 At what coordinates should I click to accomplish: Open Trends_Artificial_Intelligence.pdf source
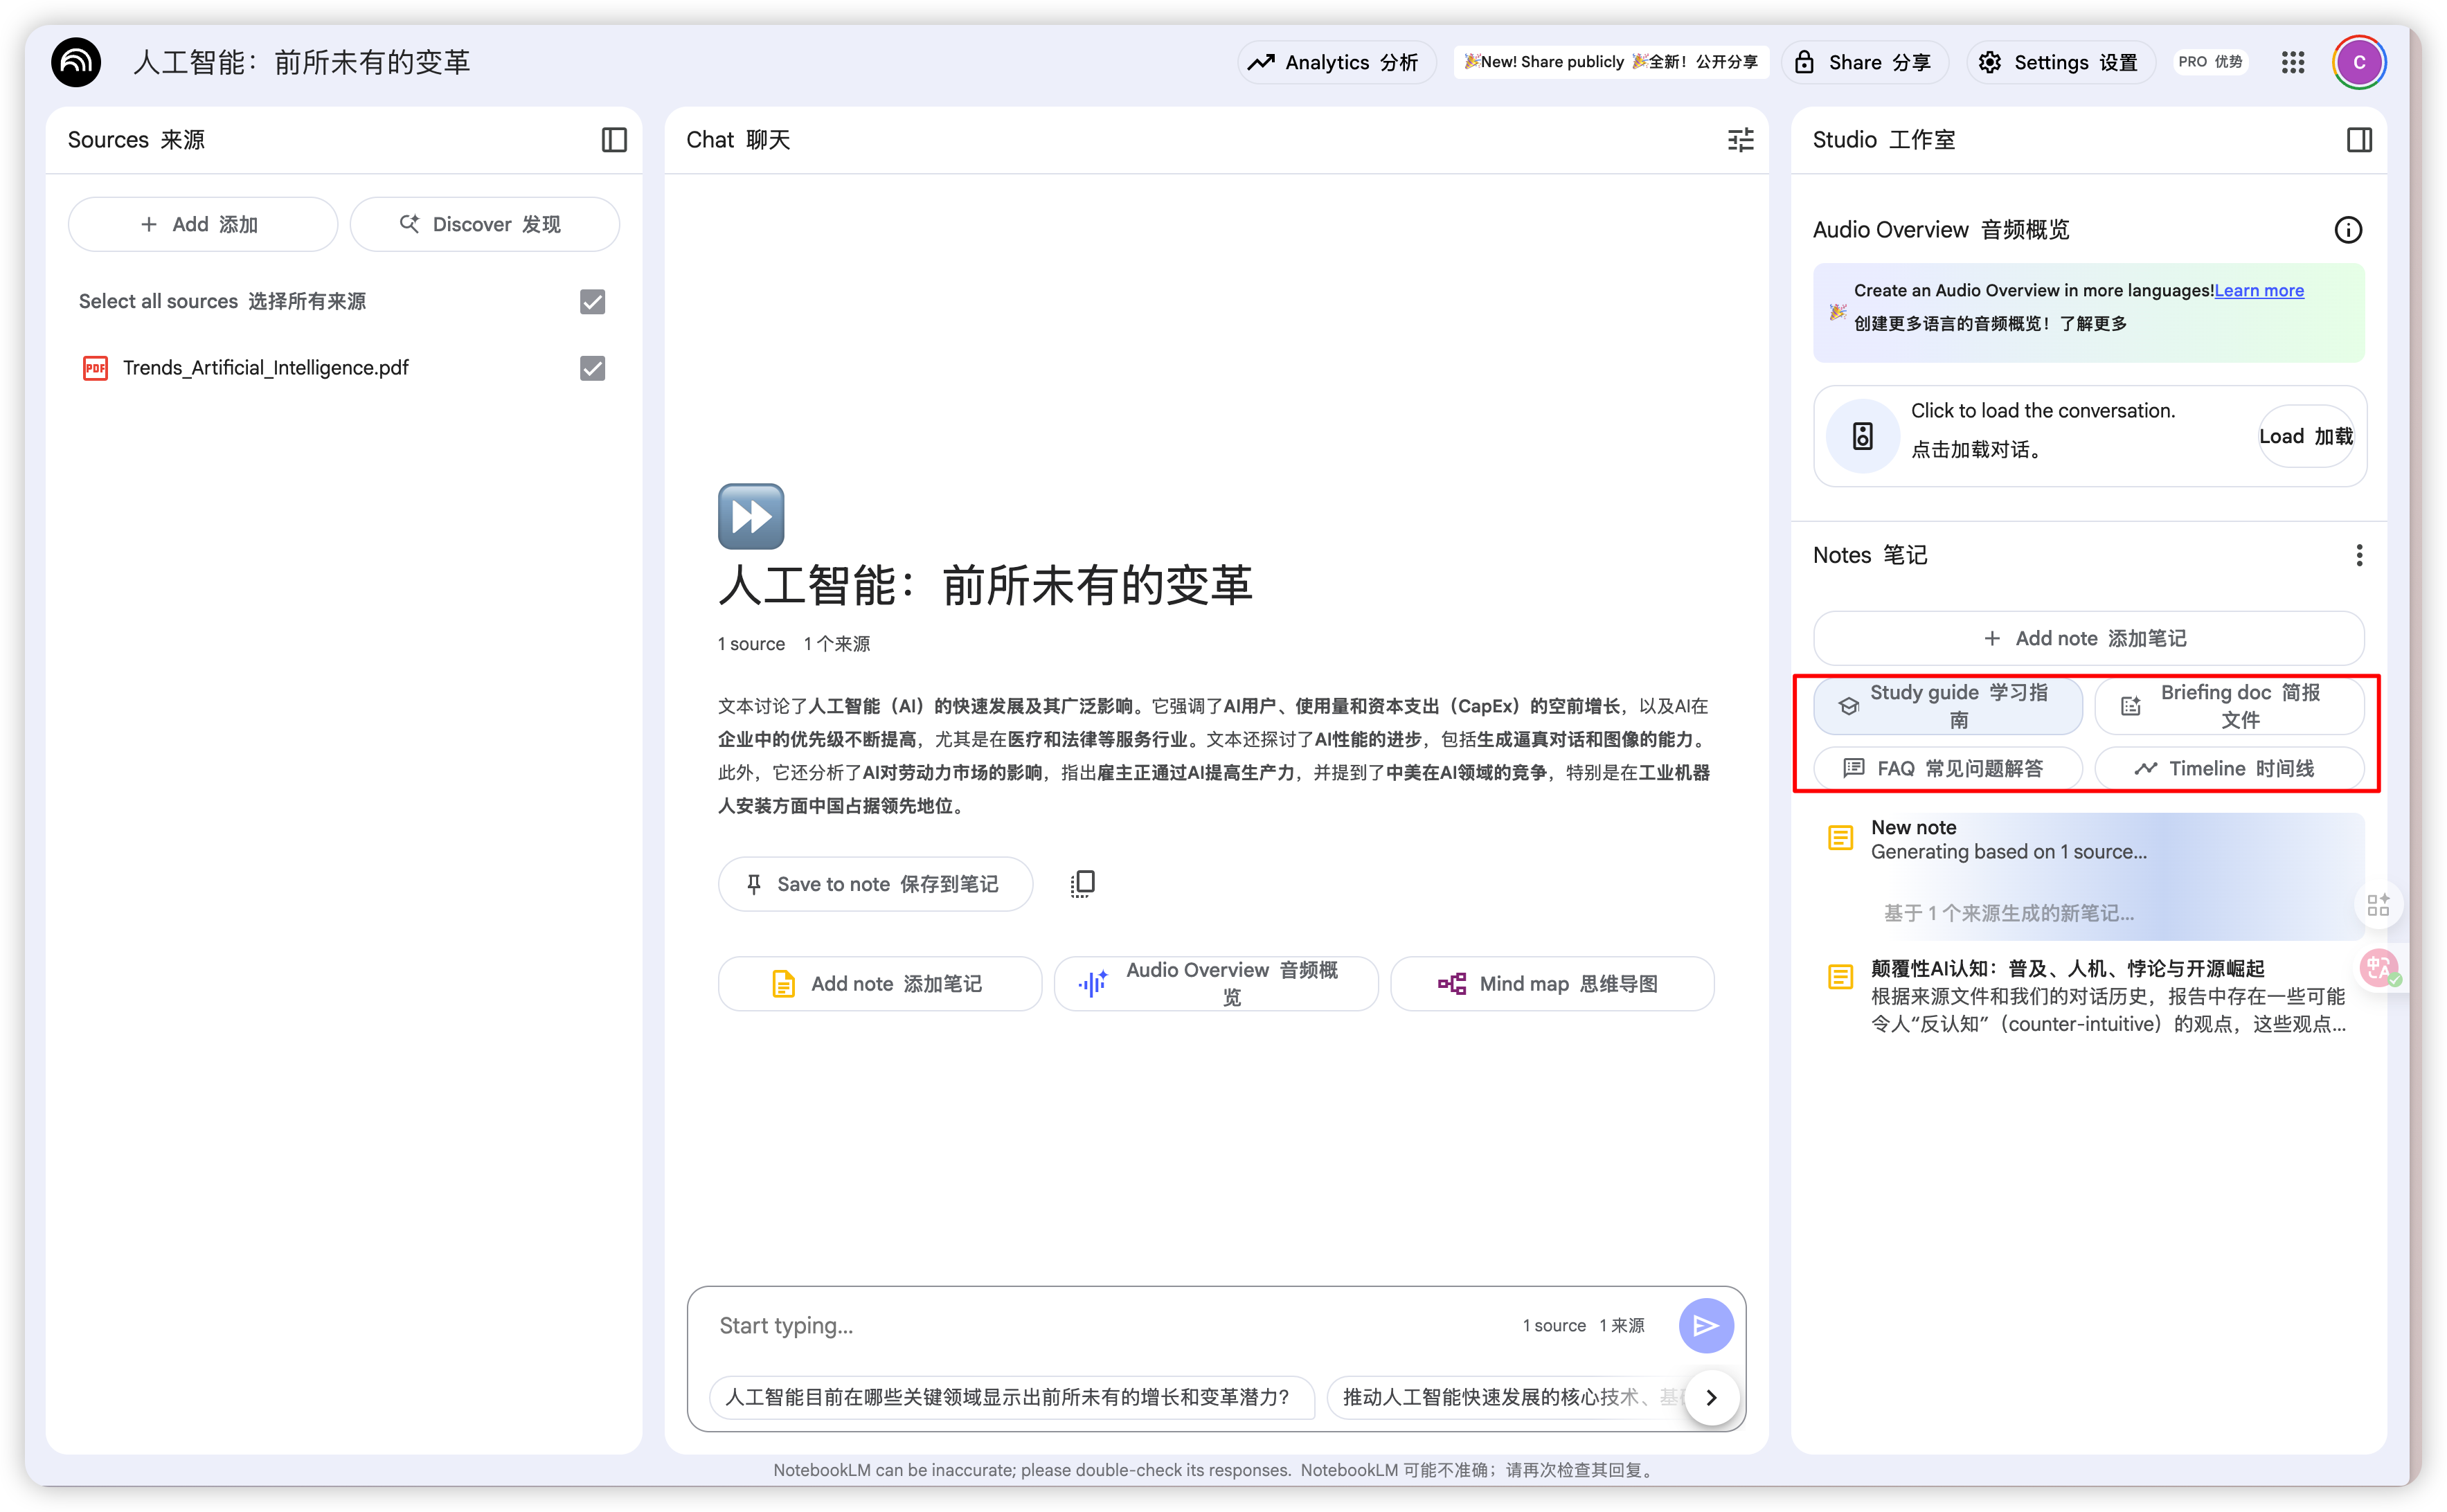click(265, 368)
